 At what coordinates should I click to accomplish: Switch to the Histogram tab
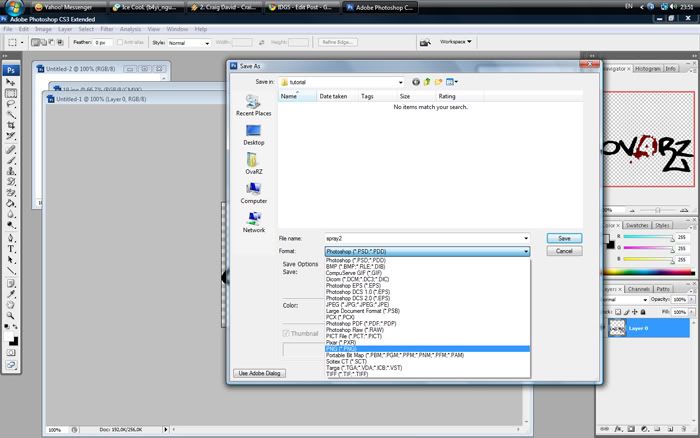[x=647, y=69]
